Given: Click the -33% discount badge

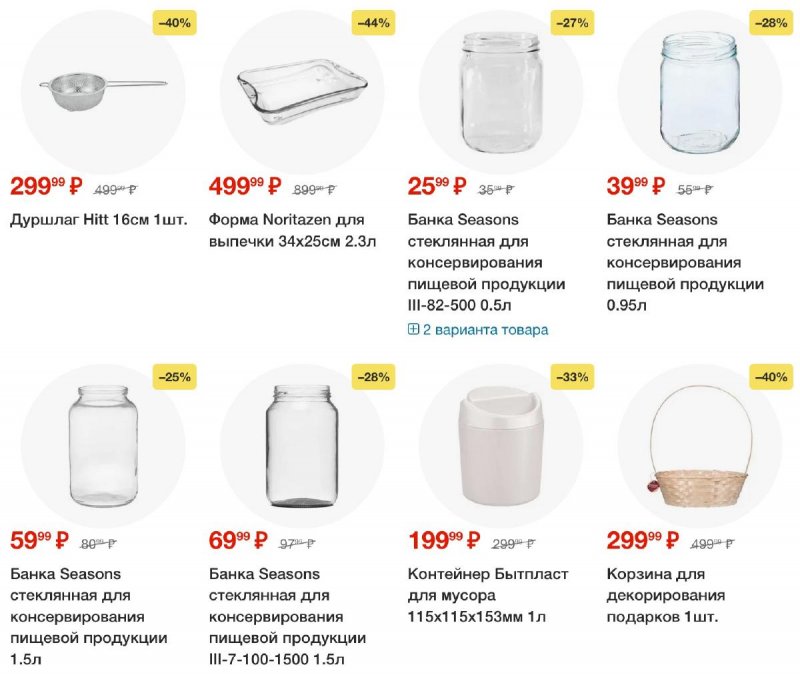Looking at the screenshot, I should pos(572,377).
